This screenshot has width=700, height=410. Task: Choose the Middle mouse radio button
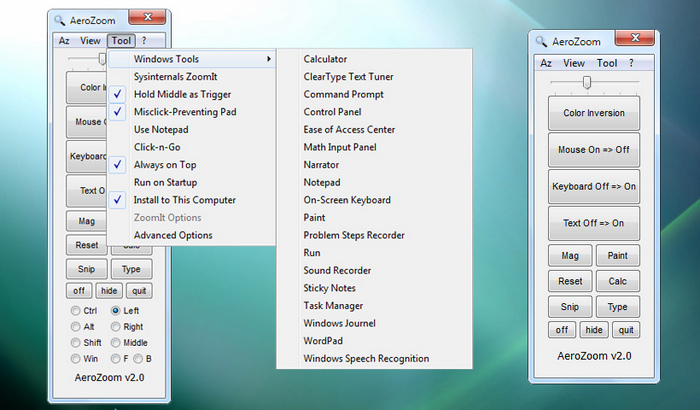[x=116, y=343]
